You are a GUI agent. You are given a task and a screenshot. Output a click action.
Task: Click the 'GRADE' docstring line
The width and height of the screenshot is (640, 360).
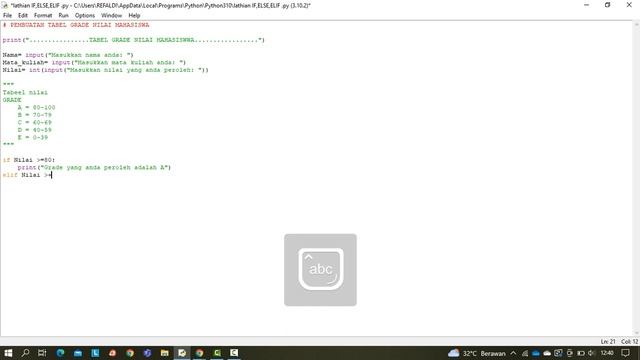click(12, 100)
